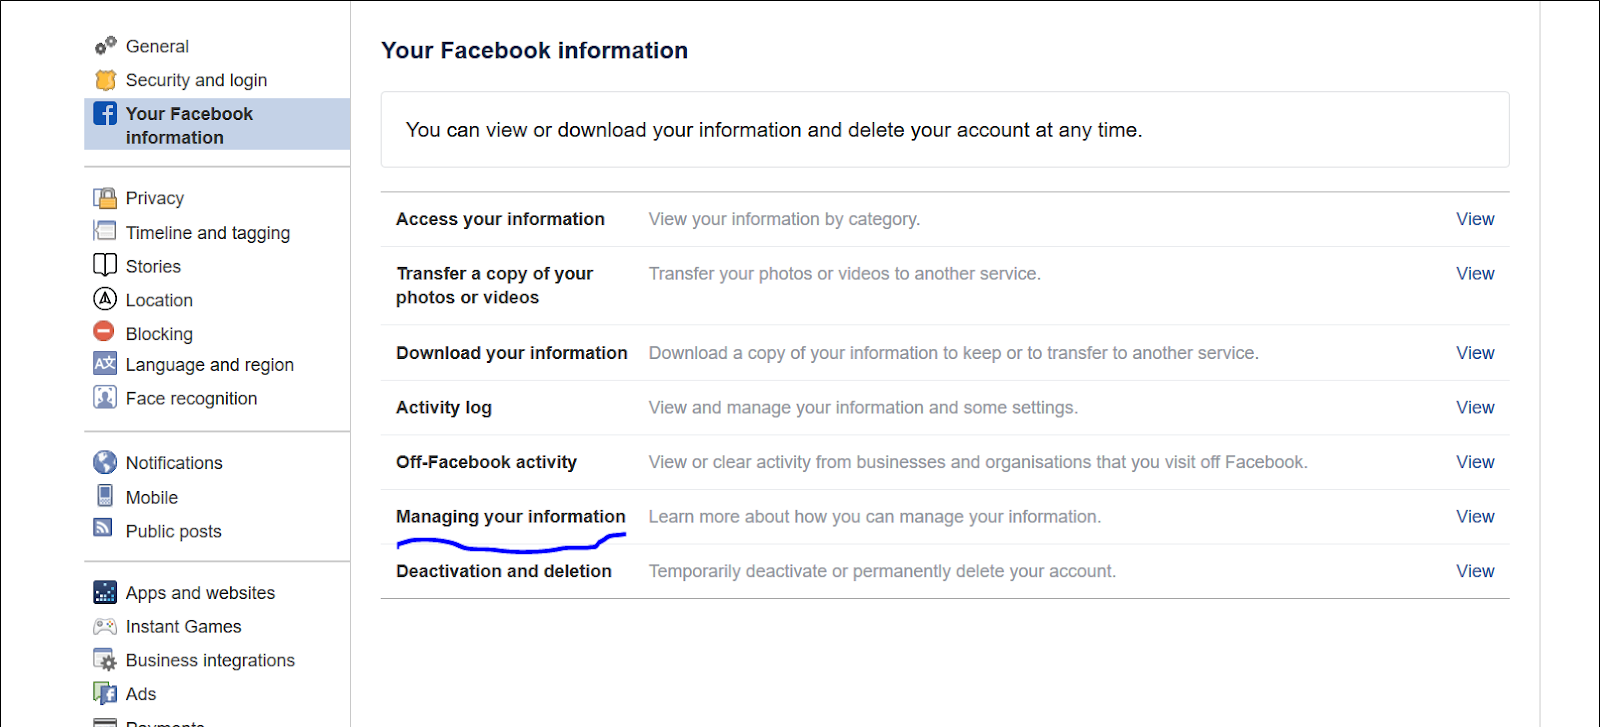Click the Privacy lock icon in sidebar
Viewport: 1600px width, 727px height.
tap(105, 198)
